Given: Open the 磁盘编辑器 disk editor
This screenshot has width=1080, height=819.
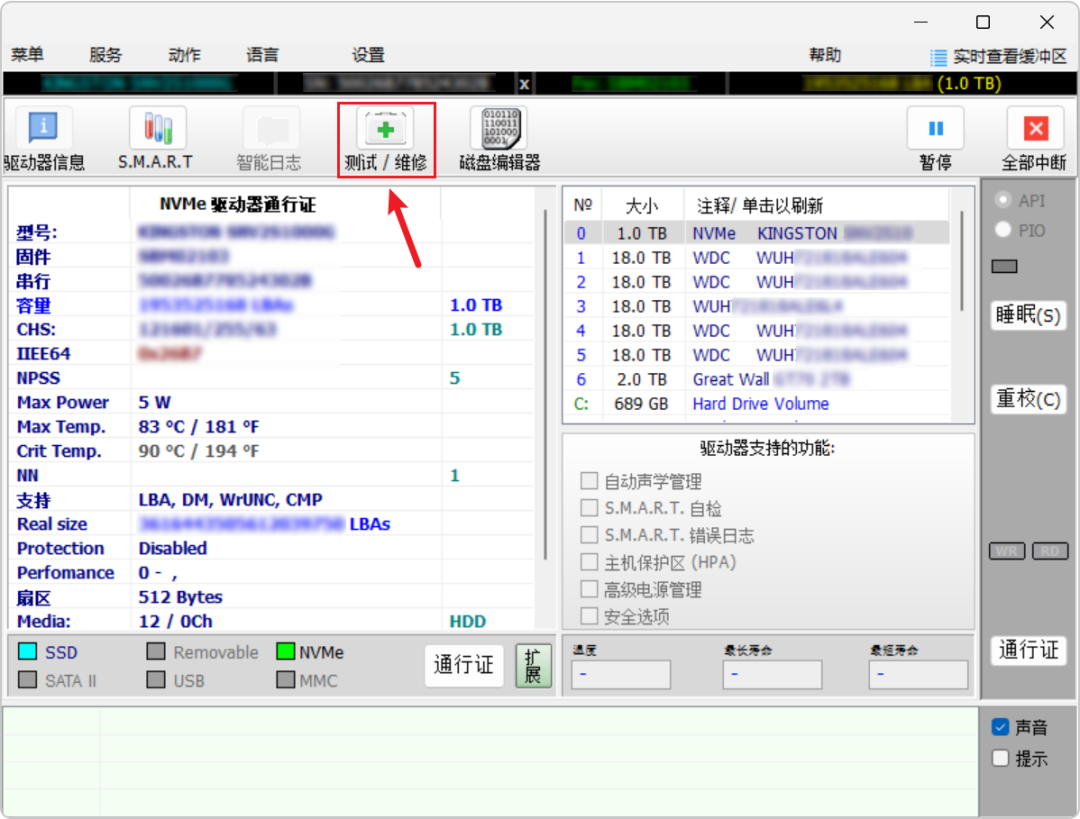Looking at the screenshot, I should coord(500,139).
